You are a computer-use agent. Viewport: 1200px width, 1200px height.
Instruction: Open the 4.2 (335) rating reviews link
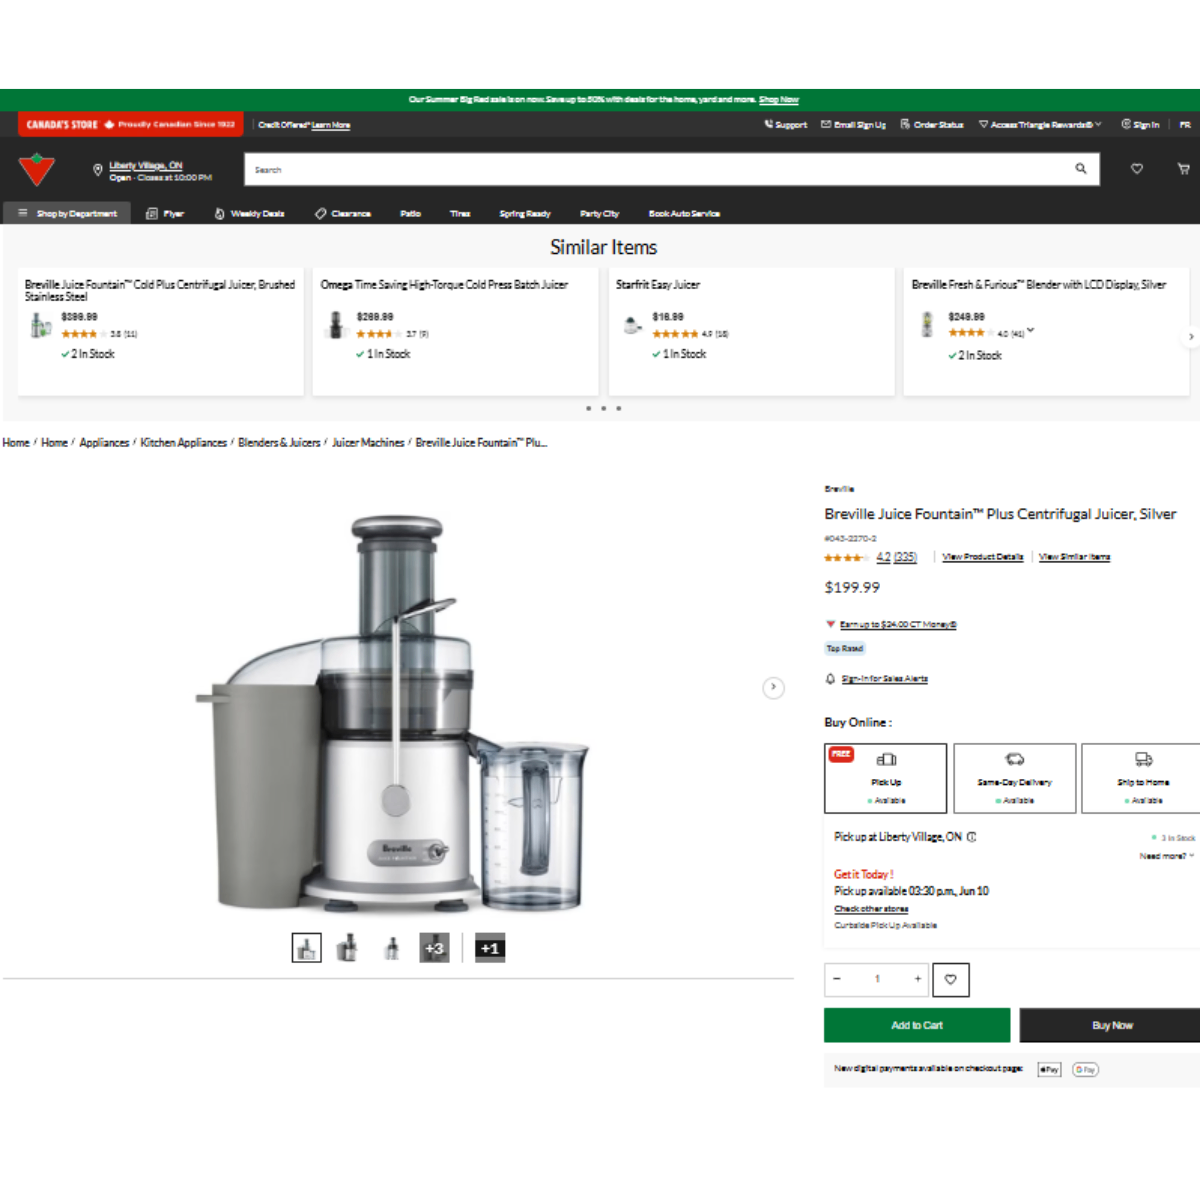tap(896, 558)
